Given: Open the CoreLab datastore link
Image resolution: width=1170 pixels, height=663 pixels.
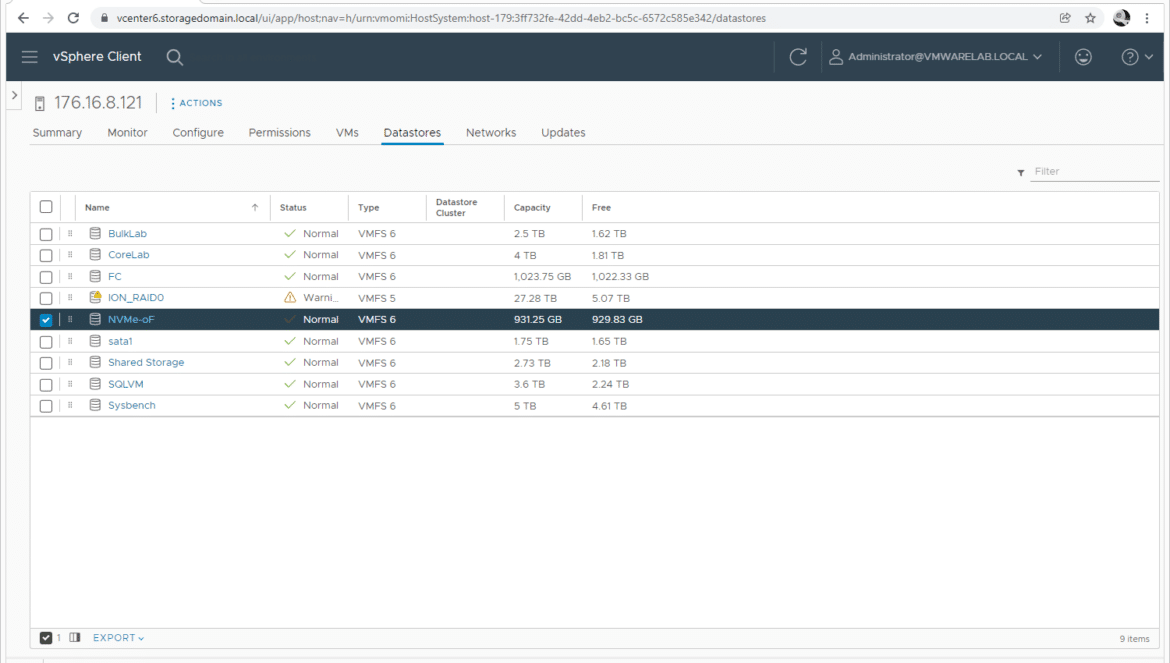Looking at the screenshot, I should pyautogui.click(x=128, y=255).
